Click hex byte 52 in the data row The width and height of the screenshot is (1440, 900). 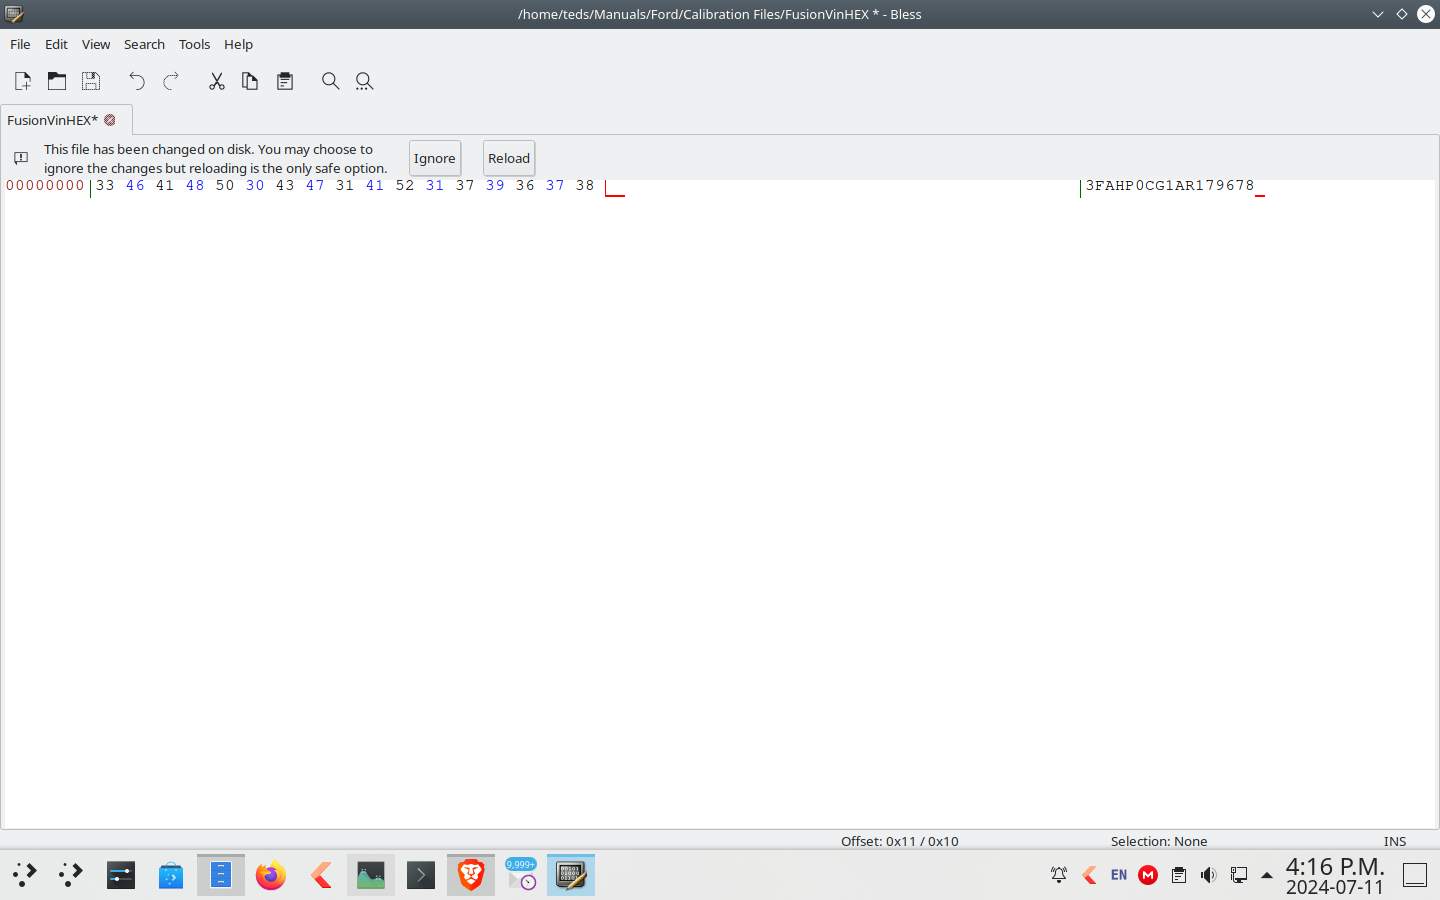tap(405, 186)
